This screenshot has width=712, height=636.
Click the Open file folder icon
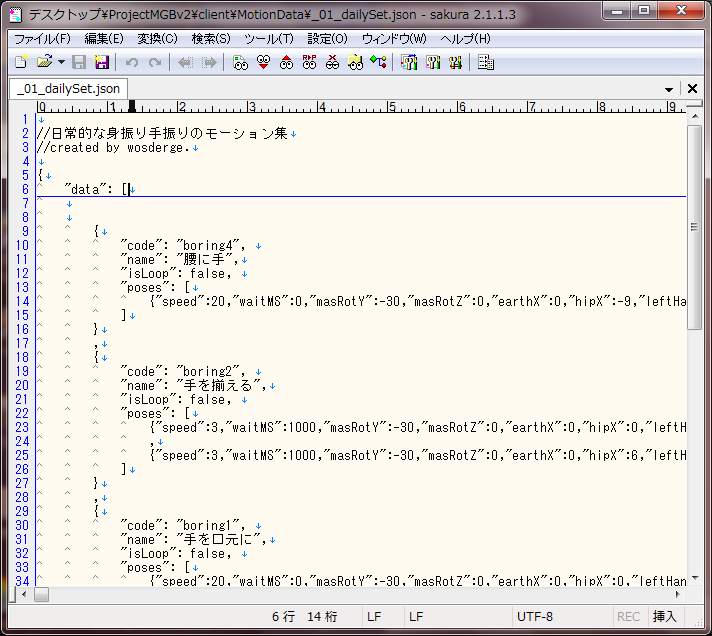pyautogui.click(x=44, y=63)
